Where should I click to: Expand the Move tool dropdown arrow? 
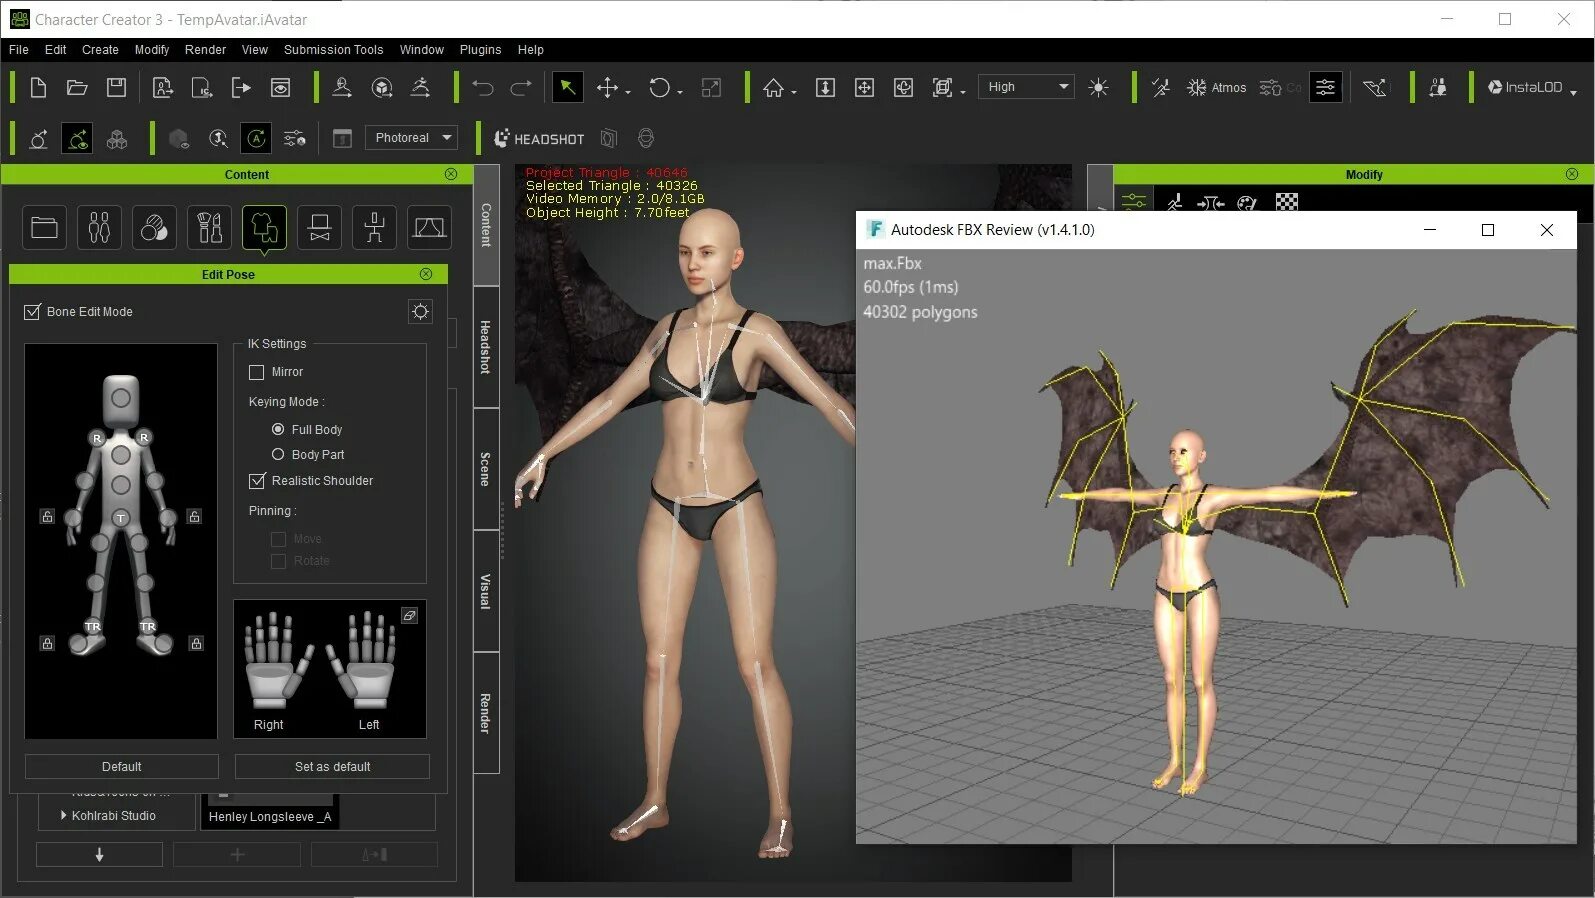point(628,92)
